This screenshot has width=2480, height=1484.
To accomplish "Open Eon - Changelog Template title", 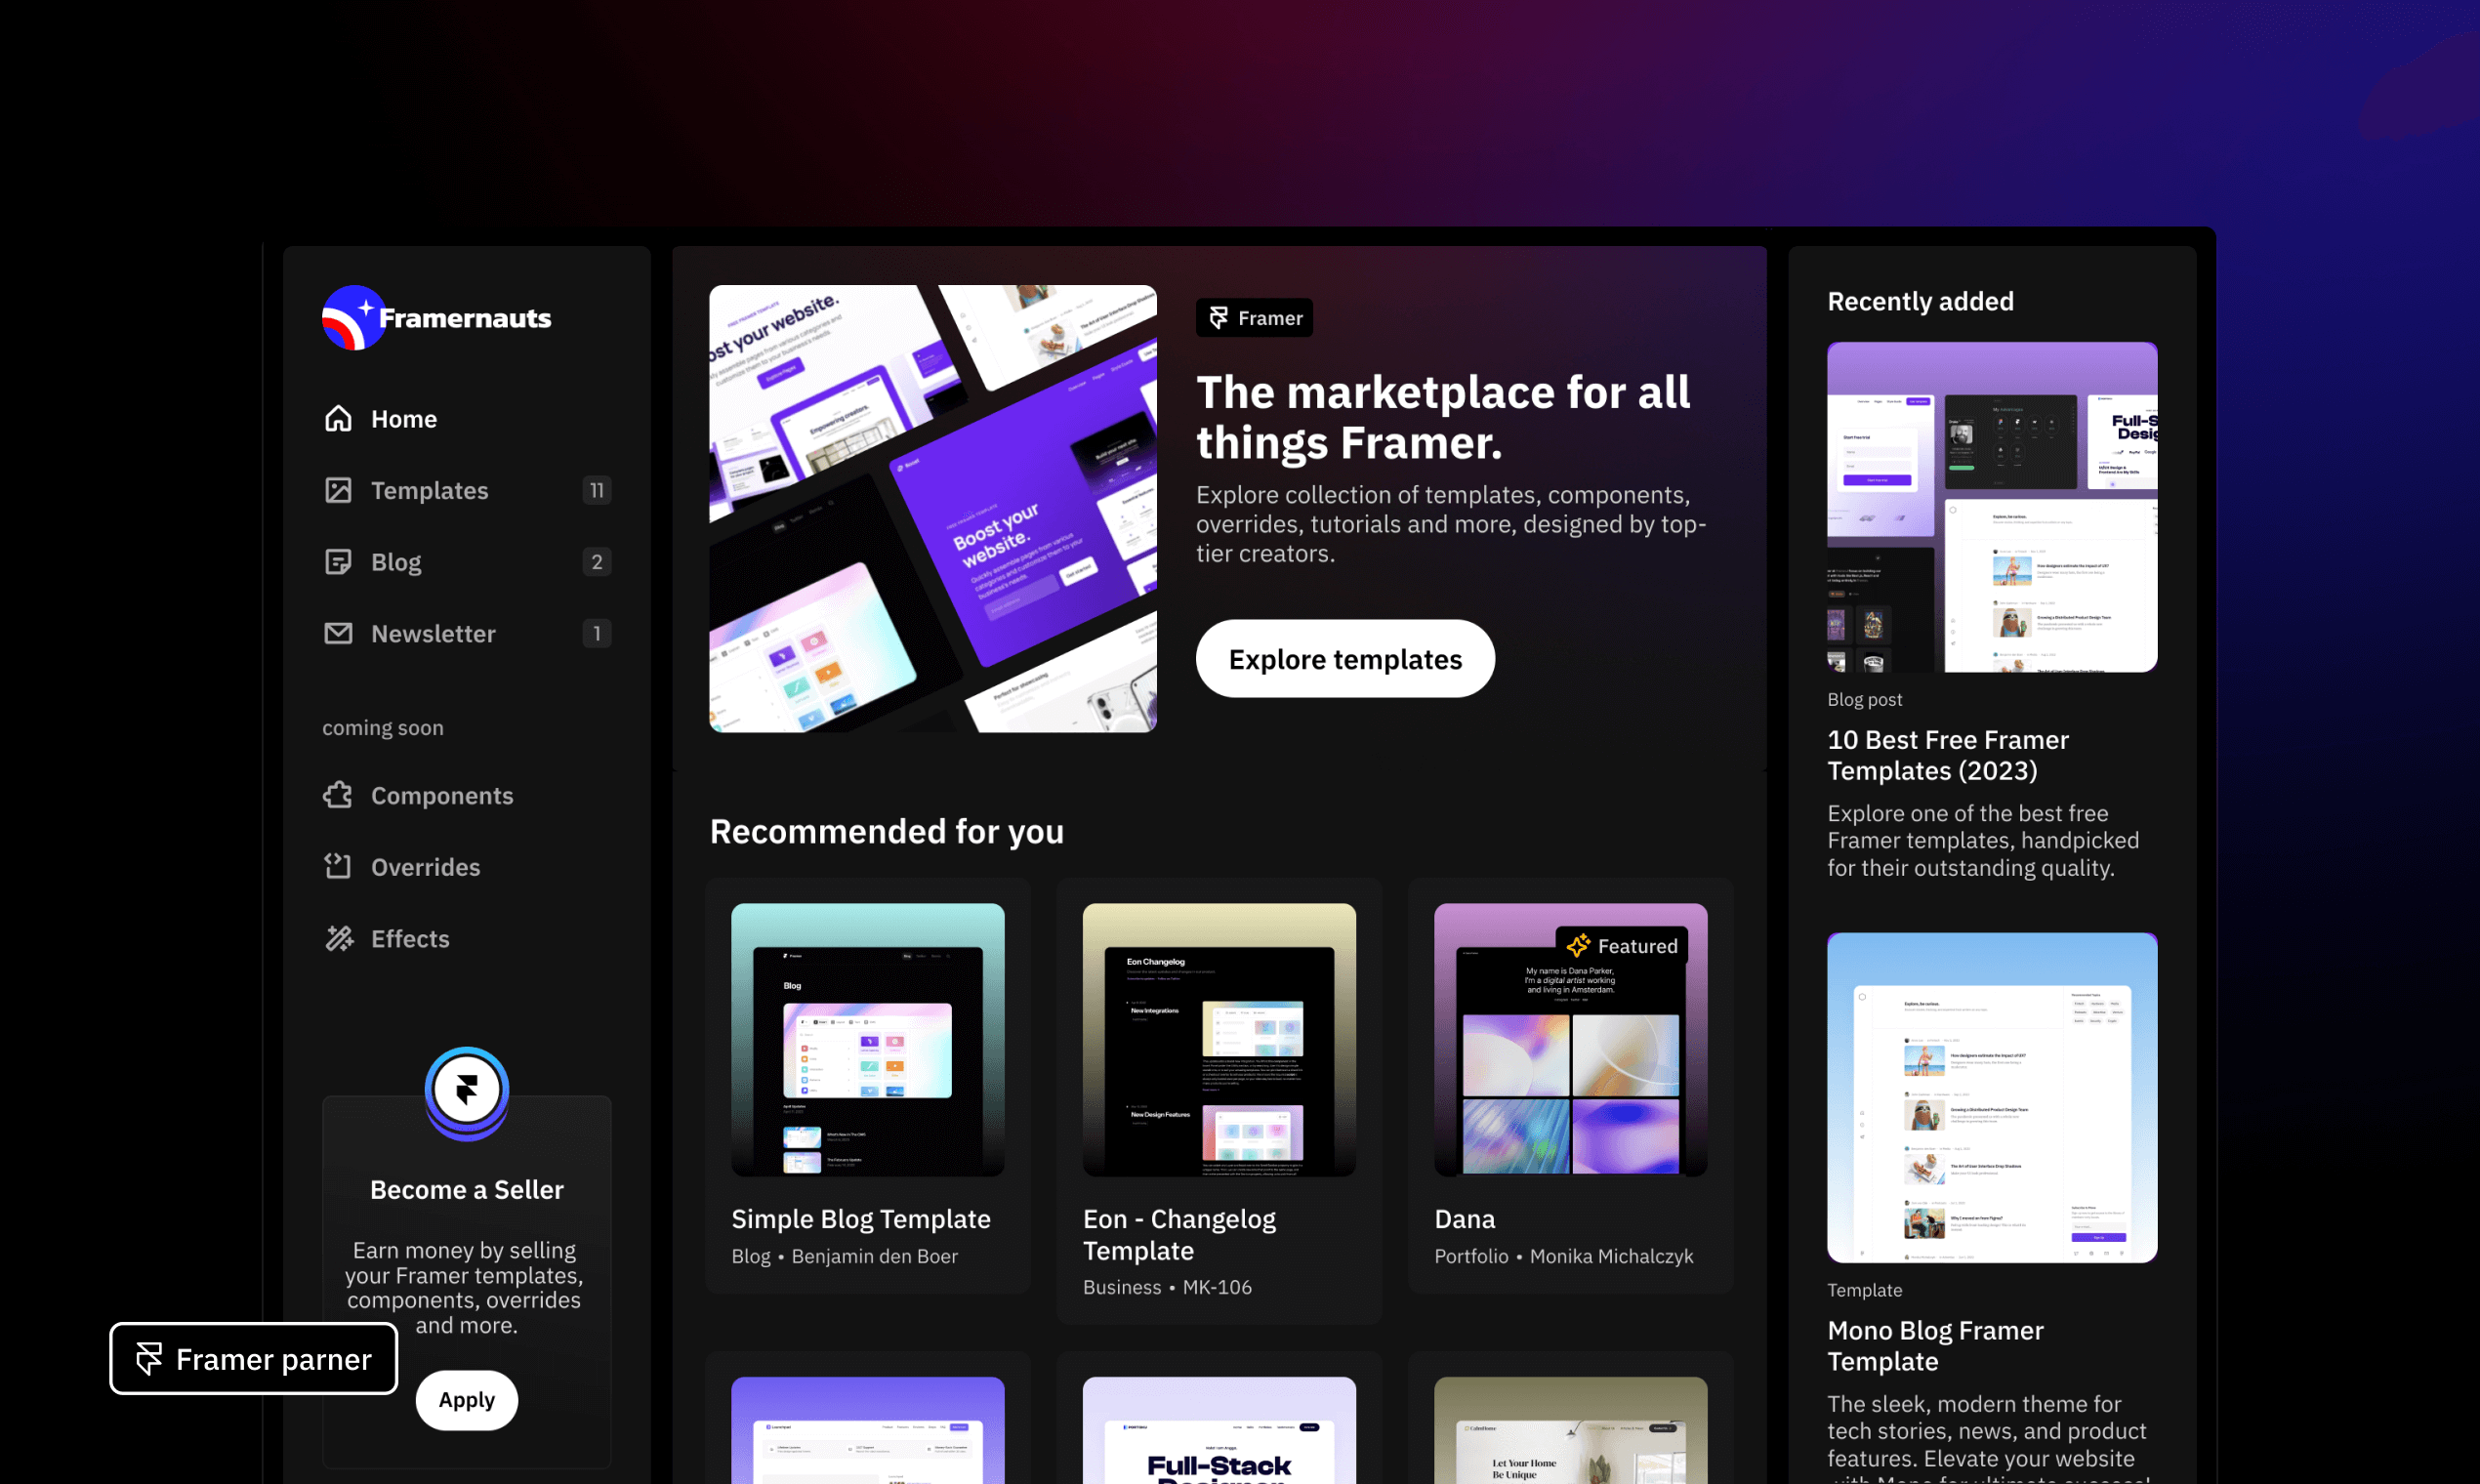I will 1179,1235.
